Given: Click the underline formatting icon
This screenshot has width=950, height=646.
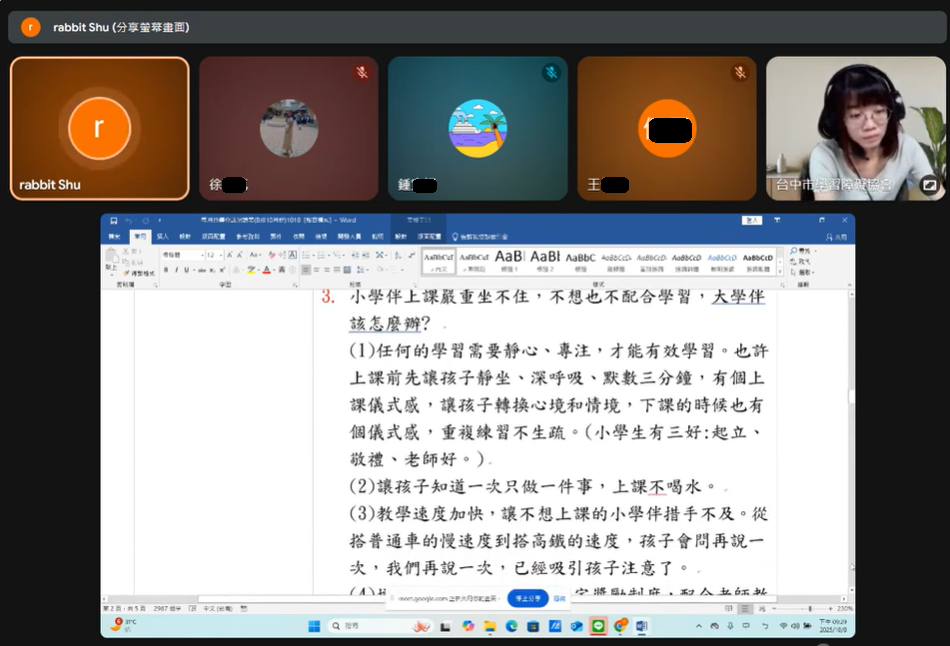Looking at the screenshot, I should 187,270.
